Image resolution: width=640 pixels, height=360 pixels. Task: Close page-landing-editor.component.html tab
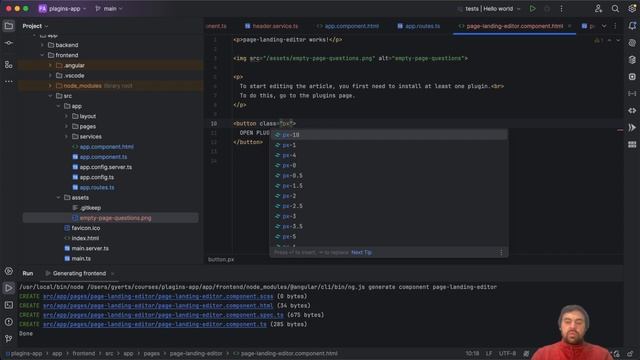(x=570, y=26)
